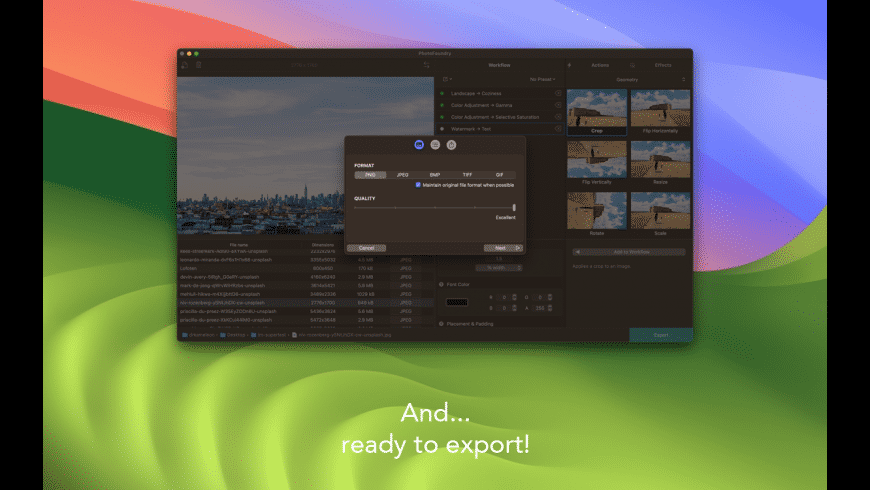Click the home folder in path bar

tap(199, 335)
